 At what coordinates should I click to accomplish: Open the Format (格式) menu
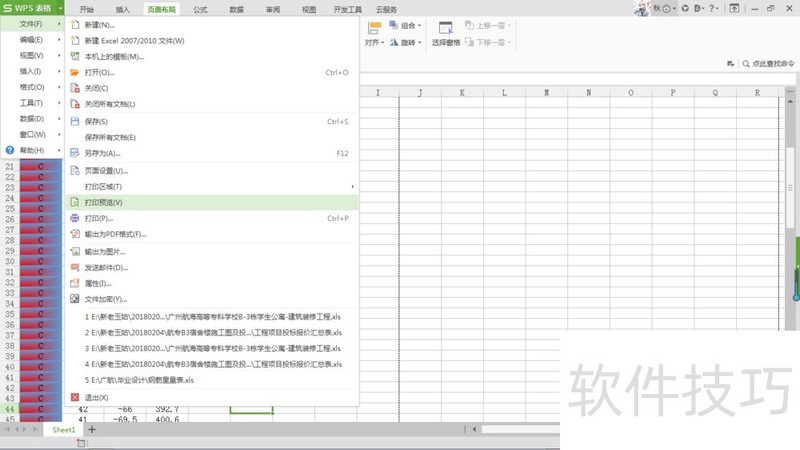[32, 87]
